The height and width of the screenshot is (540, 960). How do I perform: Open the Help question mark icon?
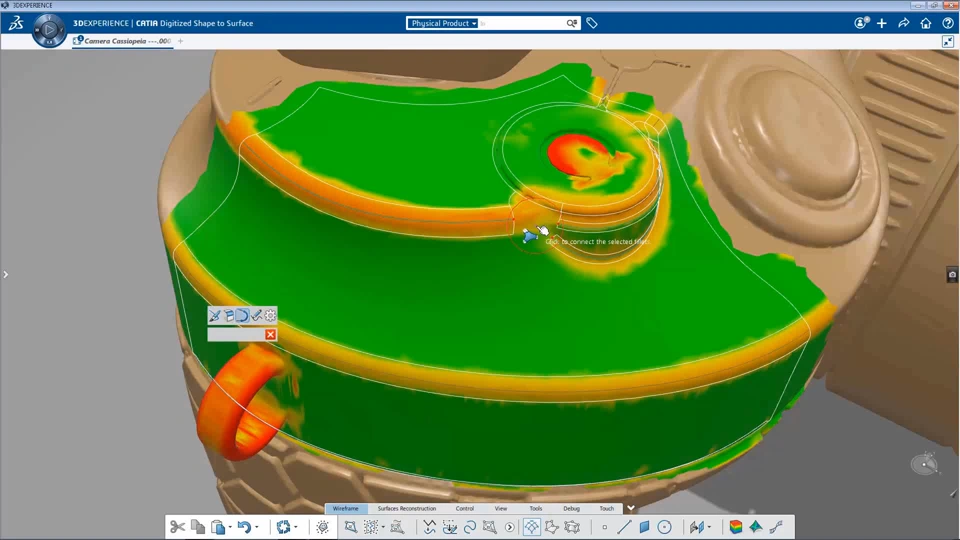tap(948, 23)
